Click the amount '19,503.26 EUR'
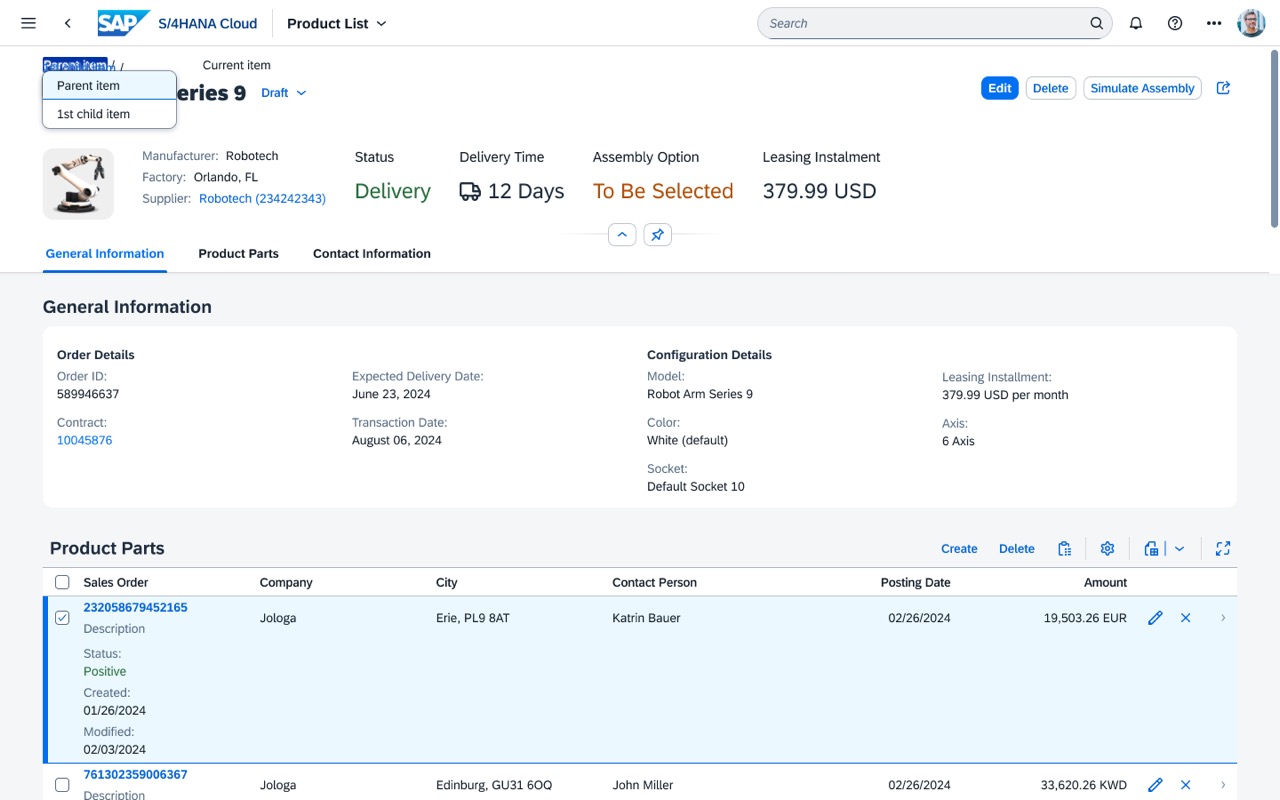Screen dimensions: 1280x800 point(1085,618)
